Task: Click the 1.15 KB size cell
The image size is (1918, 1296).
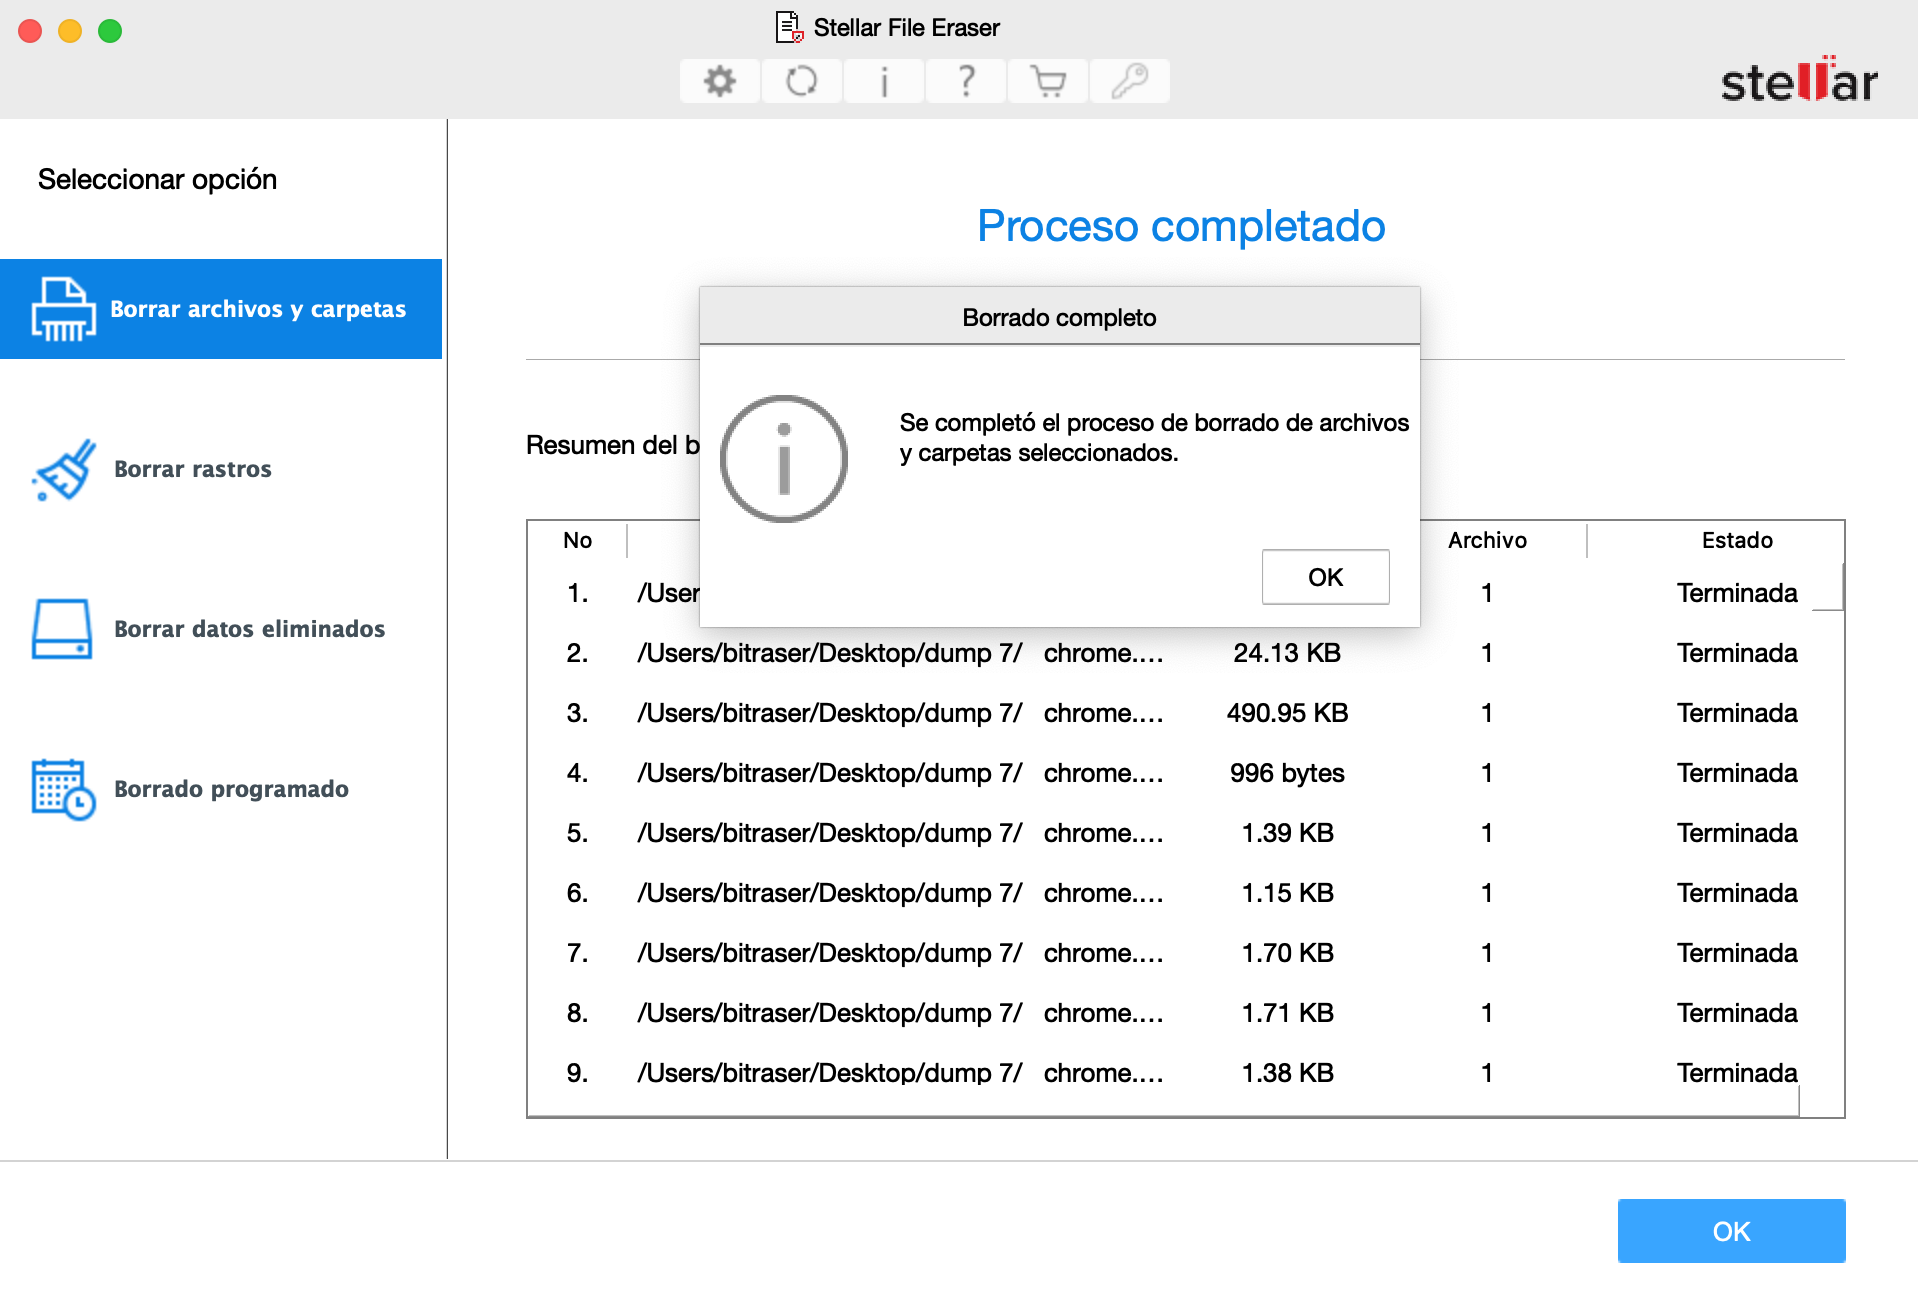Action: tap(1287, 893)
